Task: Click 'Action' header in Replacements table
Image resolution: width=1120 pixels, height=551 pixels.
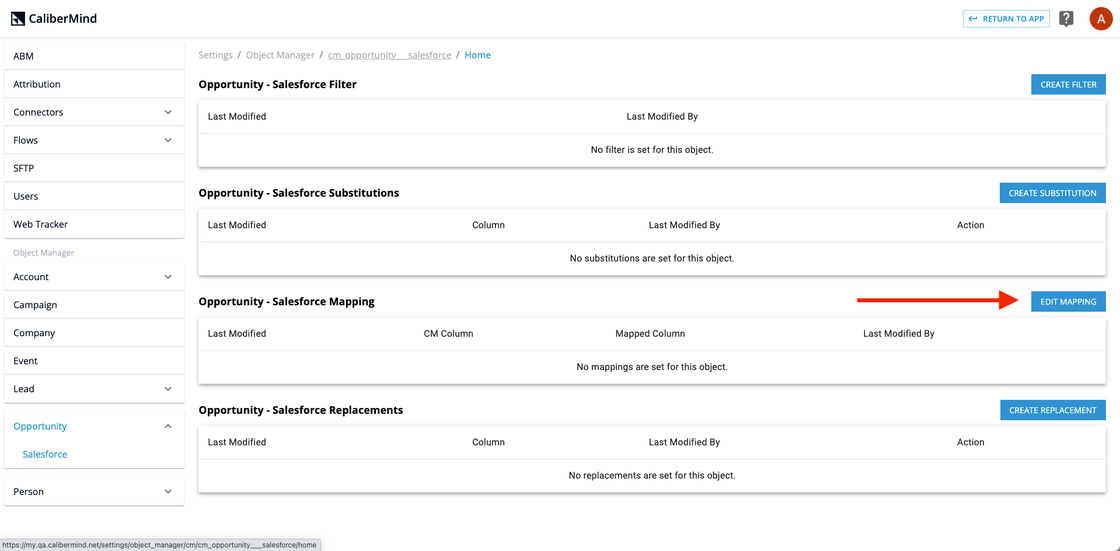Action: pyautogui.click(x=971, y=442)
